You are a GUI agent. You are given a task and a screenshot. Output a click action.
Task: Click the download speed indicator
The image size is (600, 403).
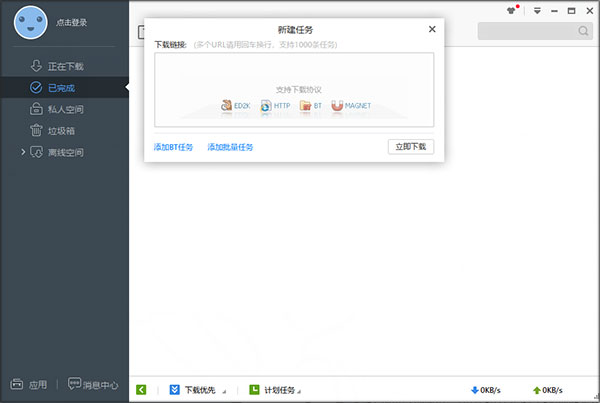click(x=486, y=390)
